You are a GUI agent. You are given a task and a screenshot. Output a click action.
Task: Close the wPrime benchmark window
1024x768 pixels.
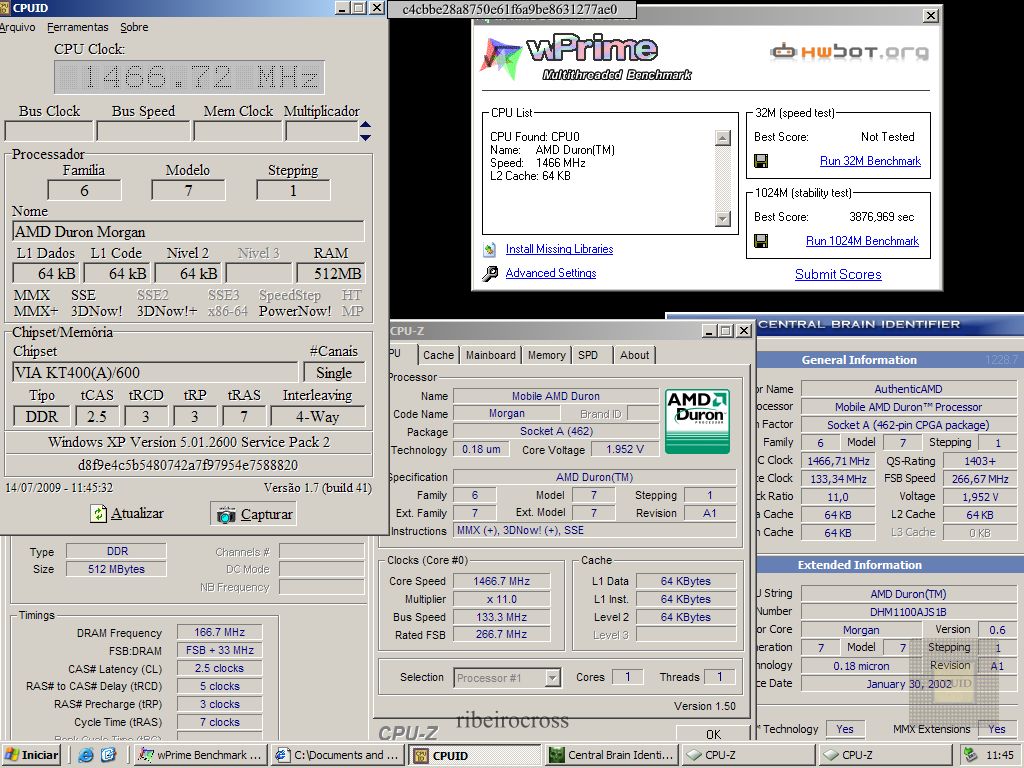pos(931,16)
